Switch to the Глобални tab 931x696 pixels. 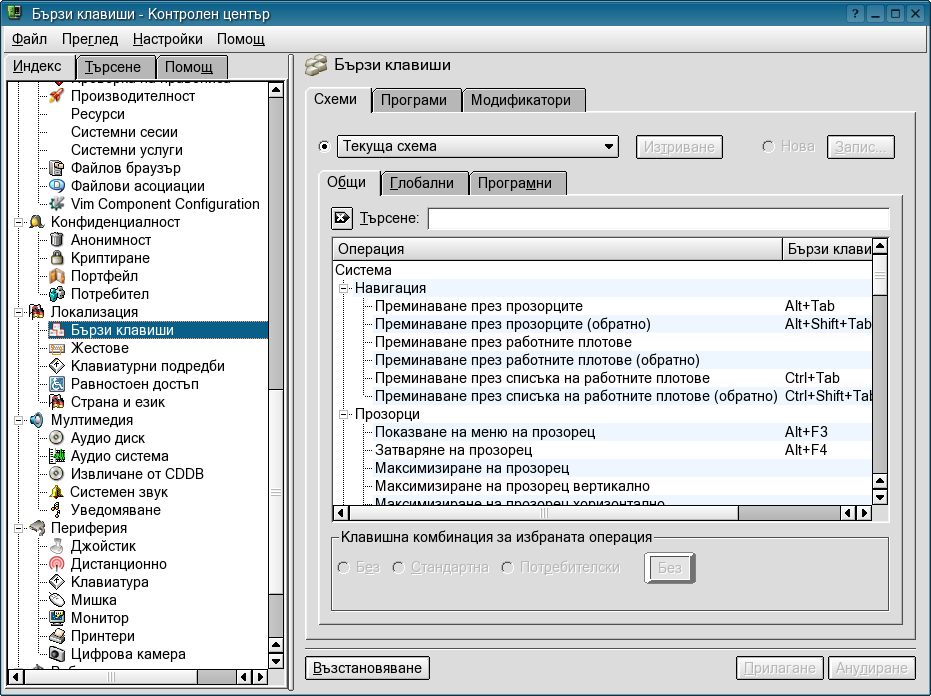point(423,183)
